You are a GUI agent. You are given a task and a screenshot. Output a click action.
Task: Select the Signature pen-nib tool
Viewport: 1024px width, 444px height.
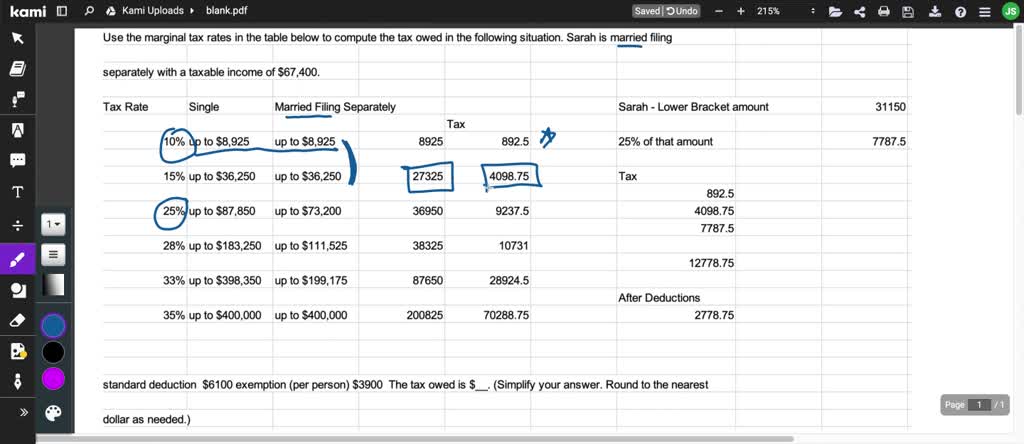click(x=18, y=381)
